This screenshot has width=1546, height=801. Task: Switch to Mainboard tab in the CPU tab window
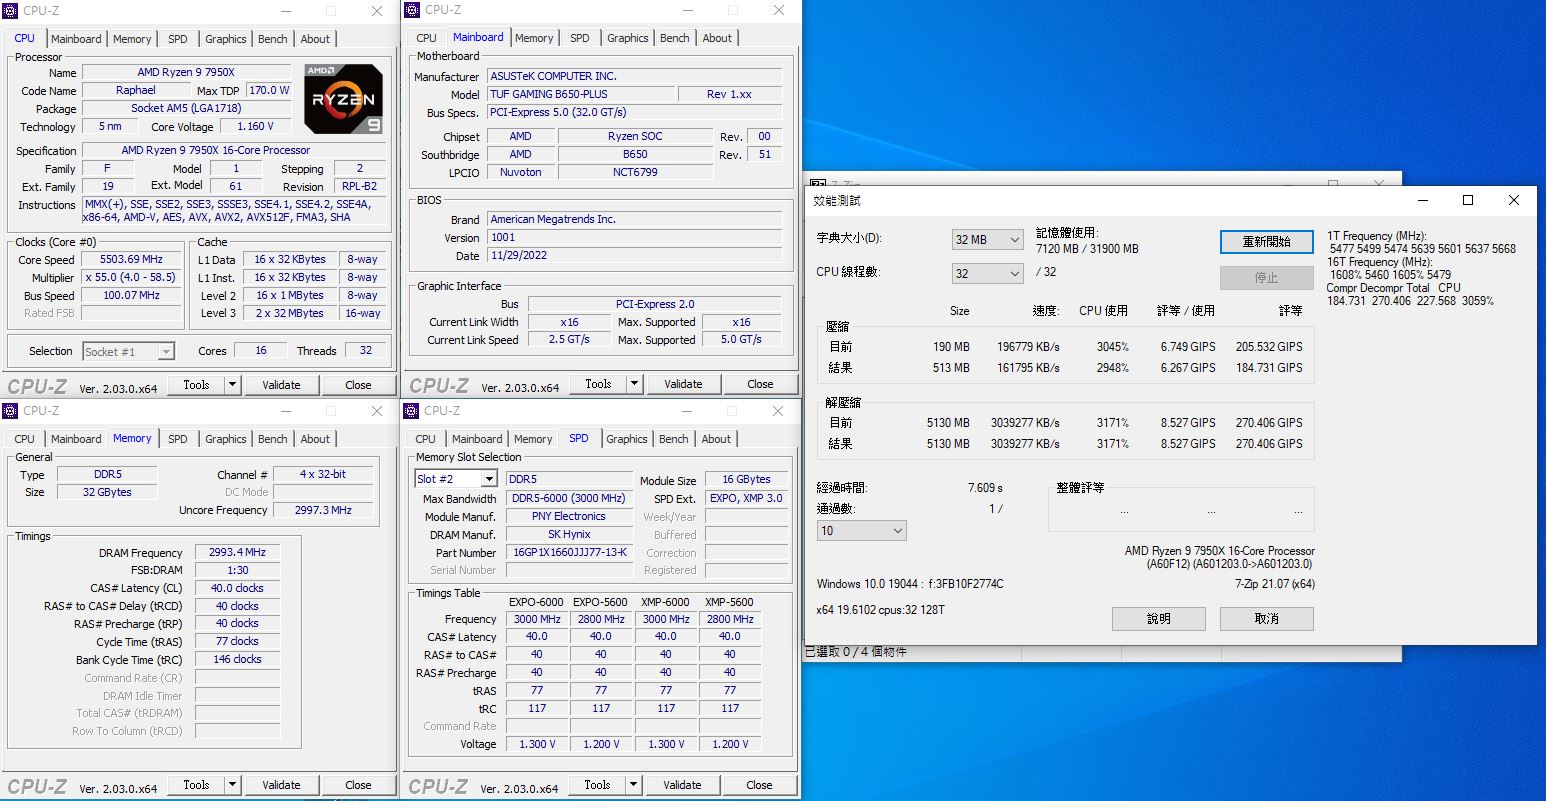(76, 39)
